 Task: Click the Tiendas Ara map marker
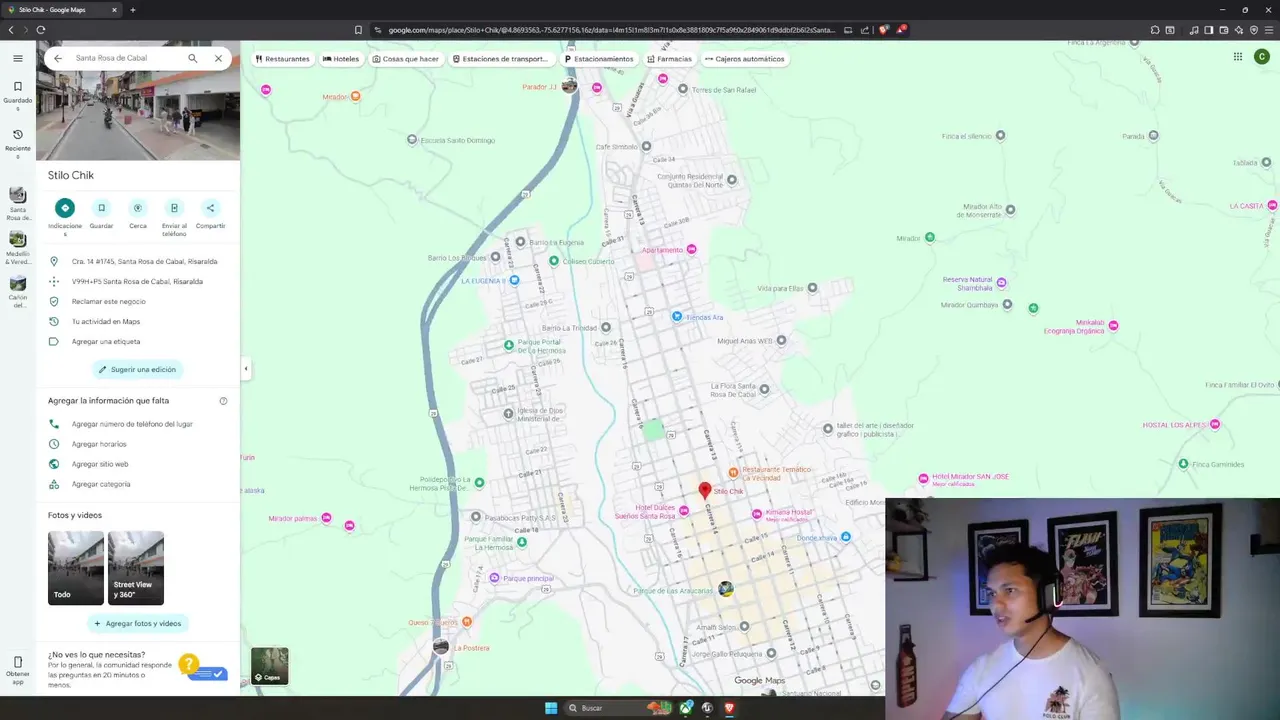[x=677, y=317]
